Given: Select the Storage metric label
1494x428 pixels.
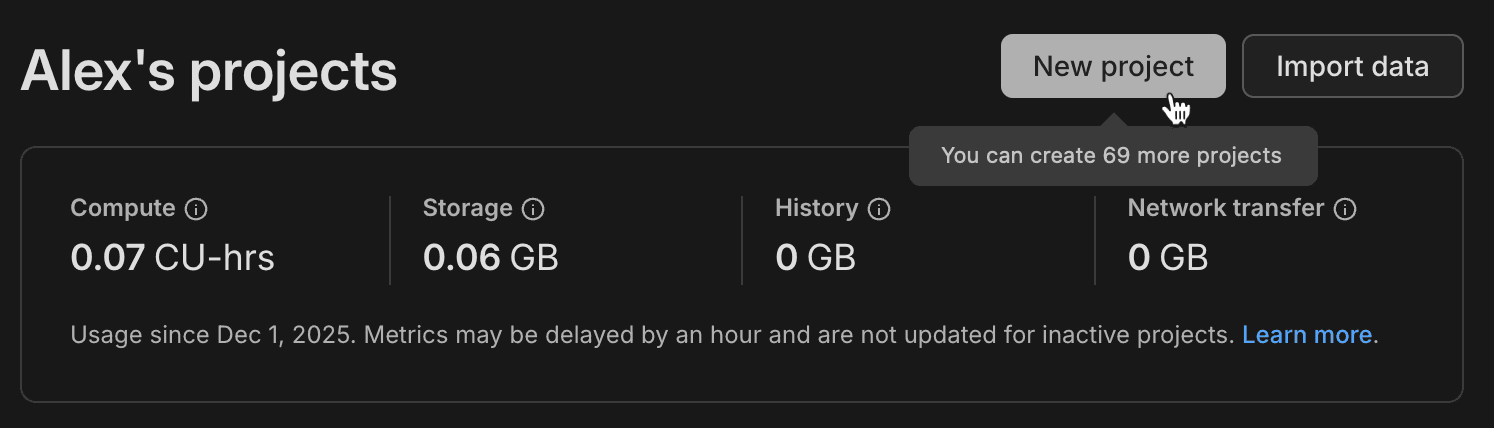Looking at the screenshot, I should coord(467,209).
